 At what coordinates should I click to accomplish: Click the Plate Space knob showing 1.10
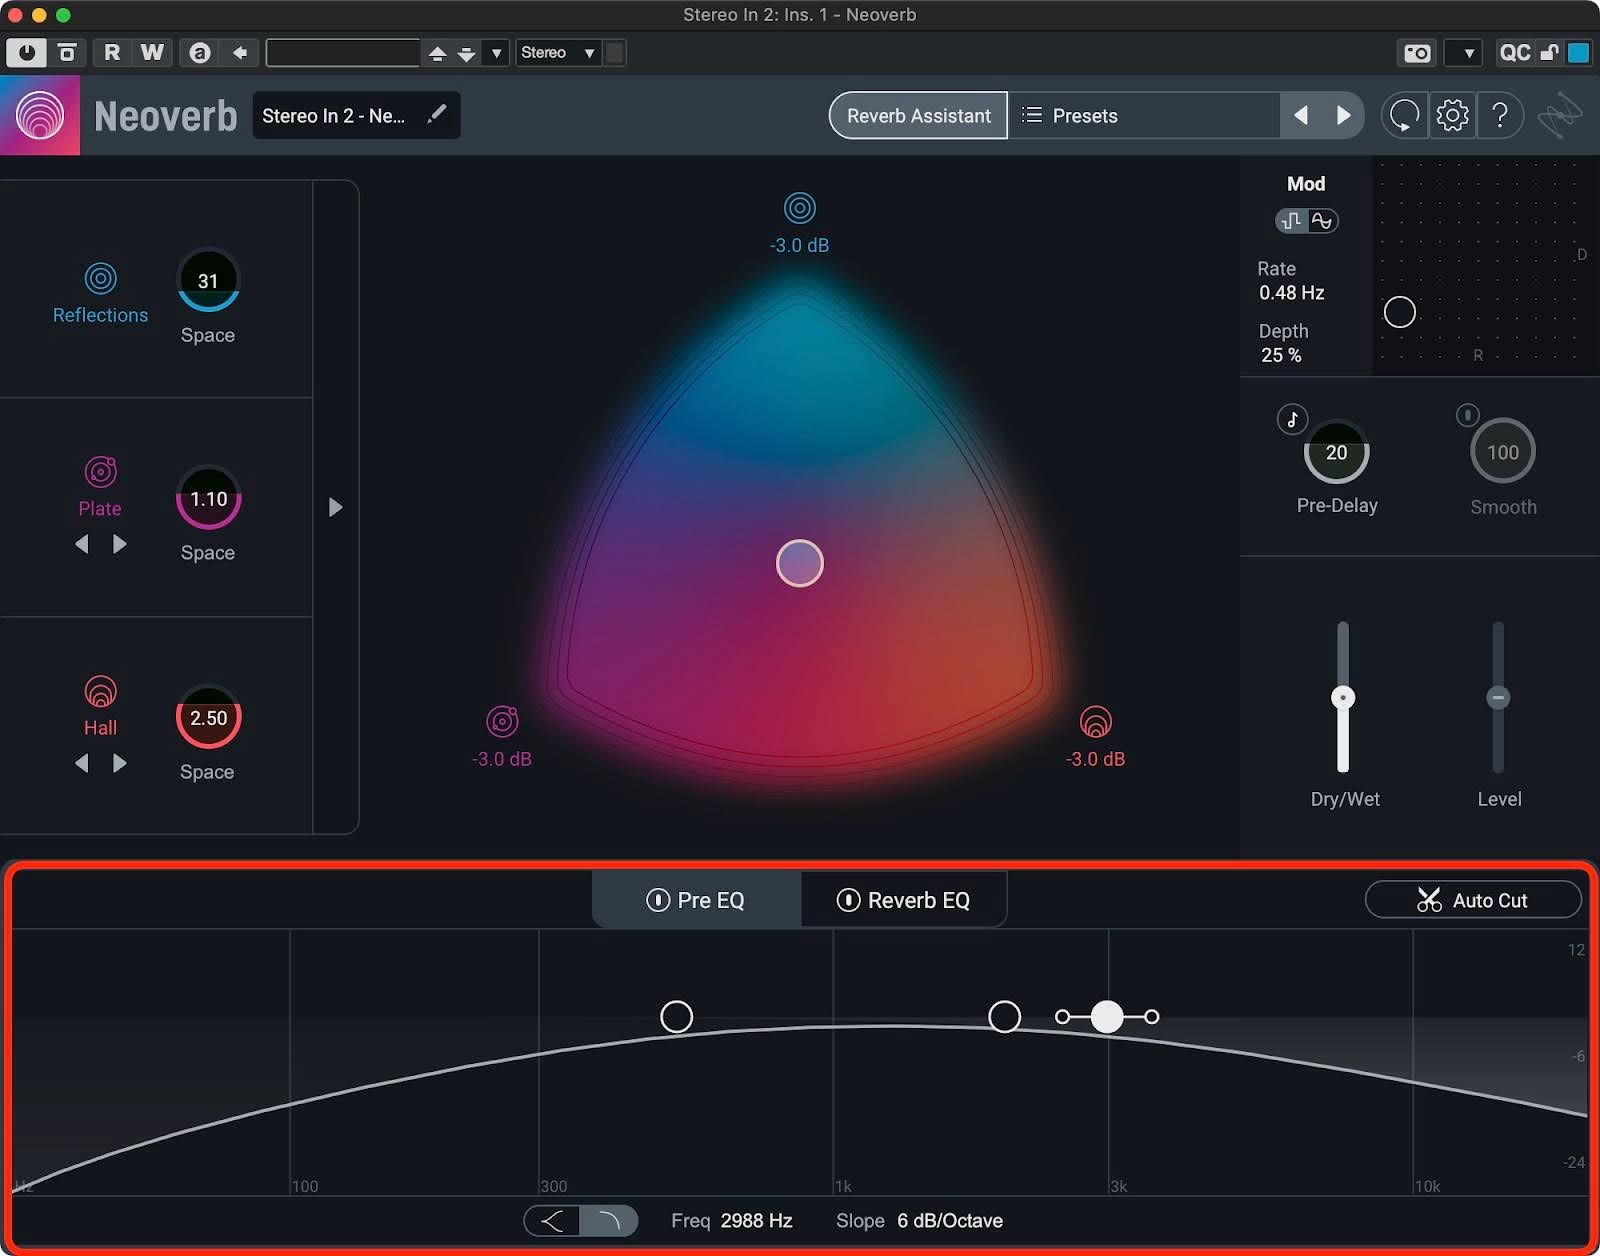coord(208,498)
